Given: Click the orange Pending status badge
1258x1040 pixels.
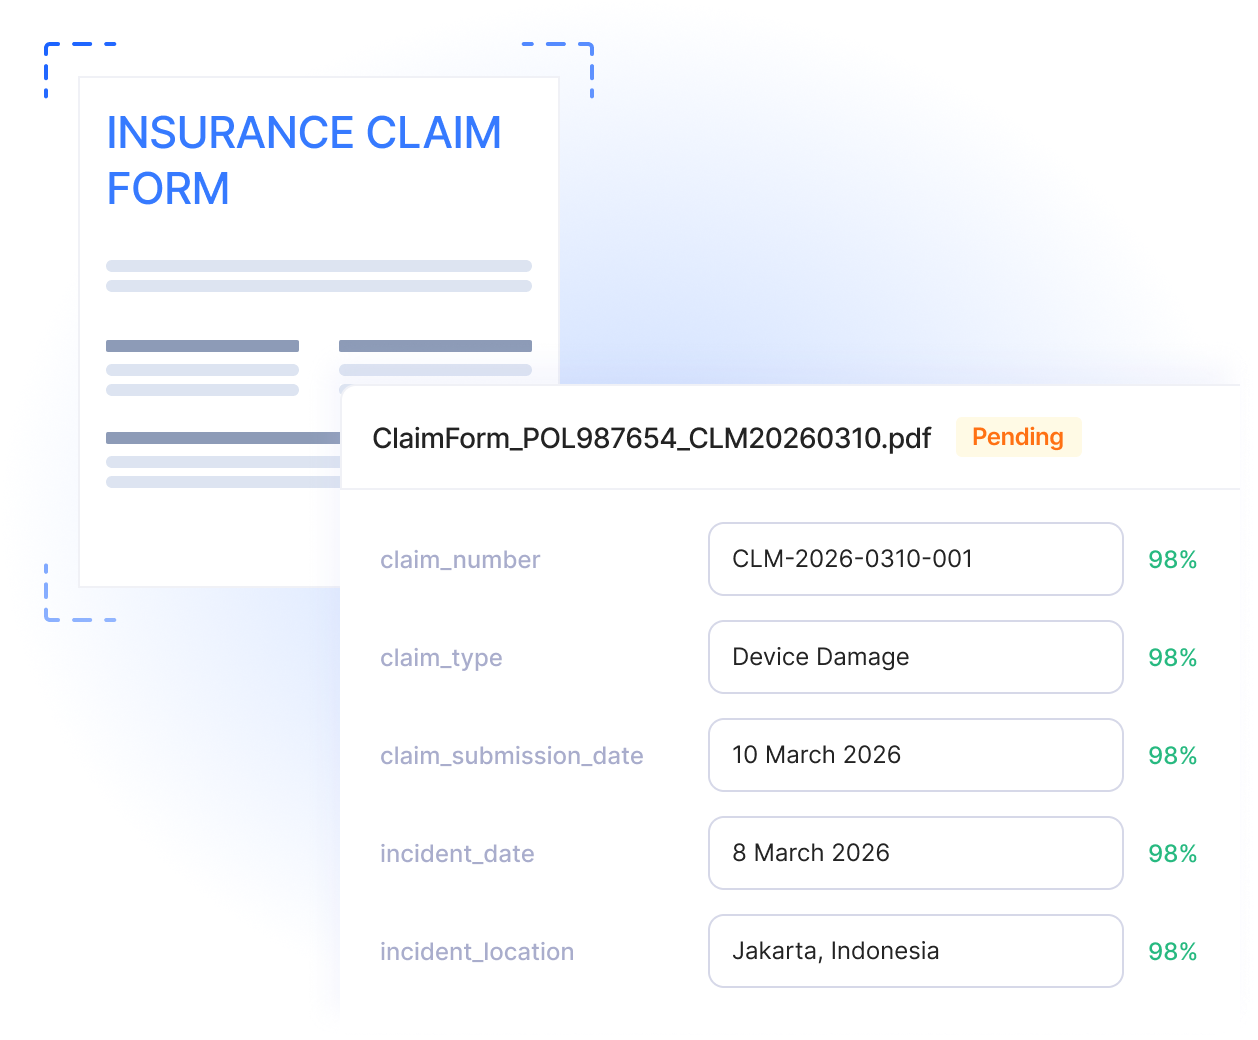Looking at the screenshot, I should click(1018, 437).
